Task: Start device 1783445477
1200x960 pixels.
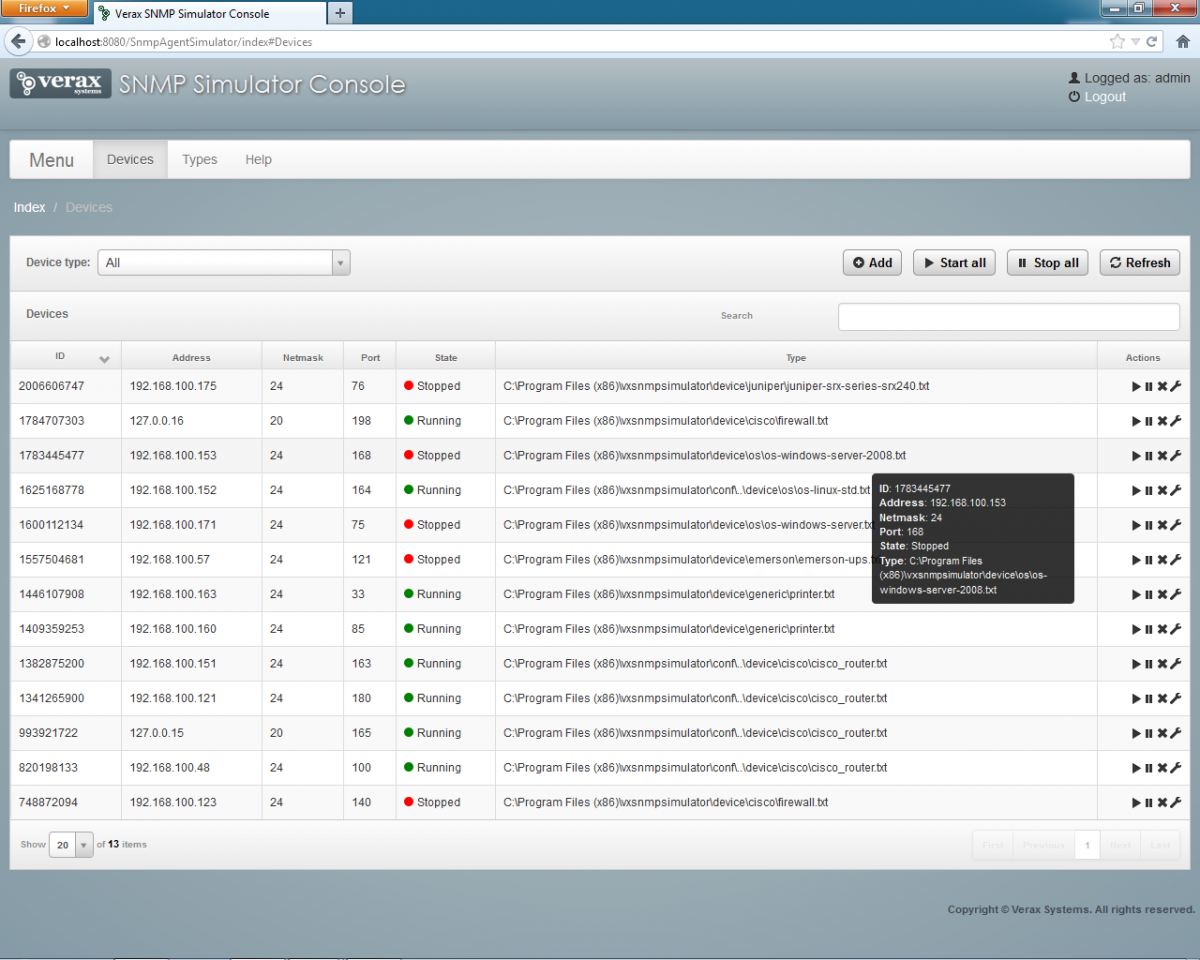Action: [x=1136, y=456]
